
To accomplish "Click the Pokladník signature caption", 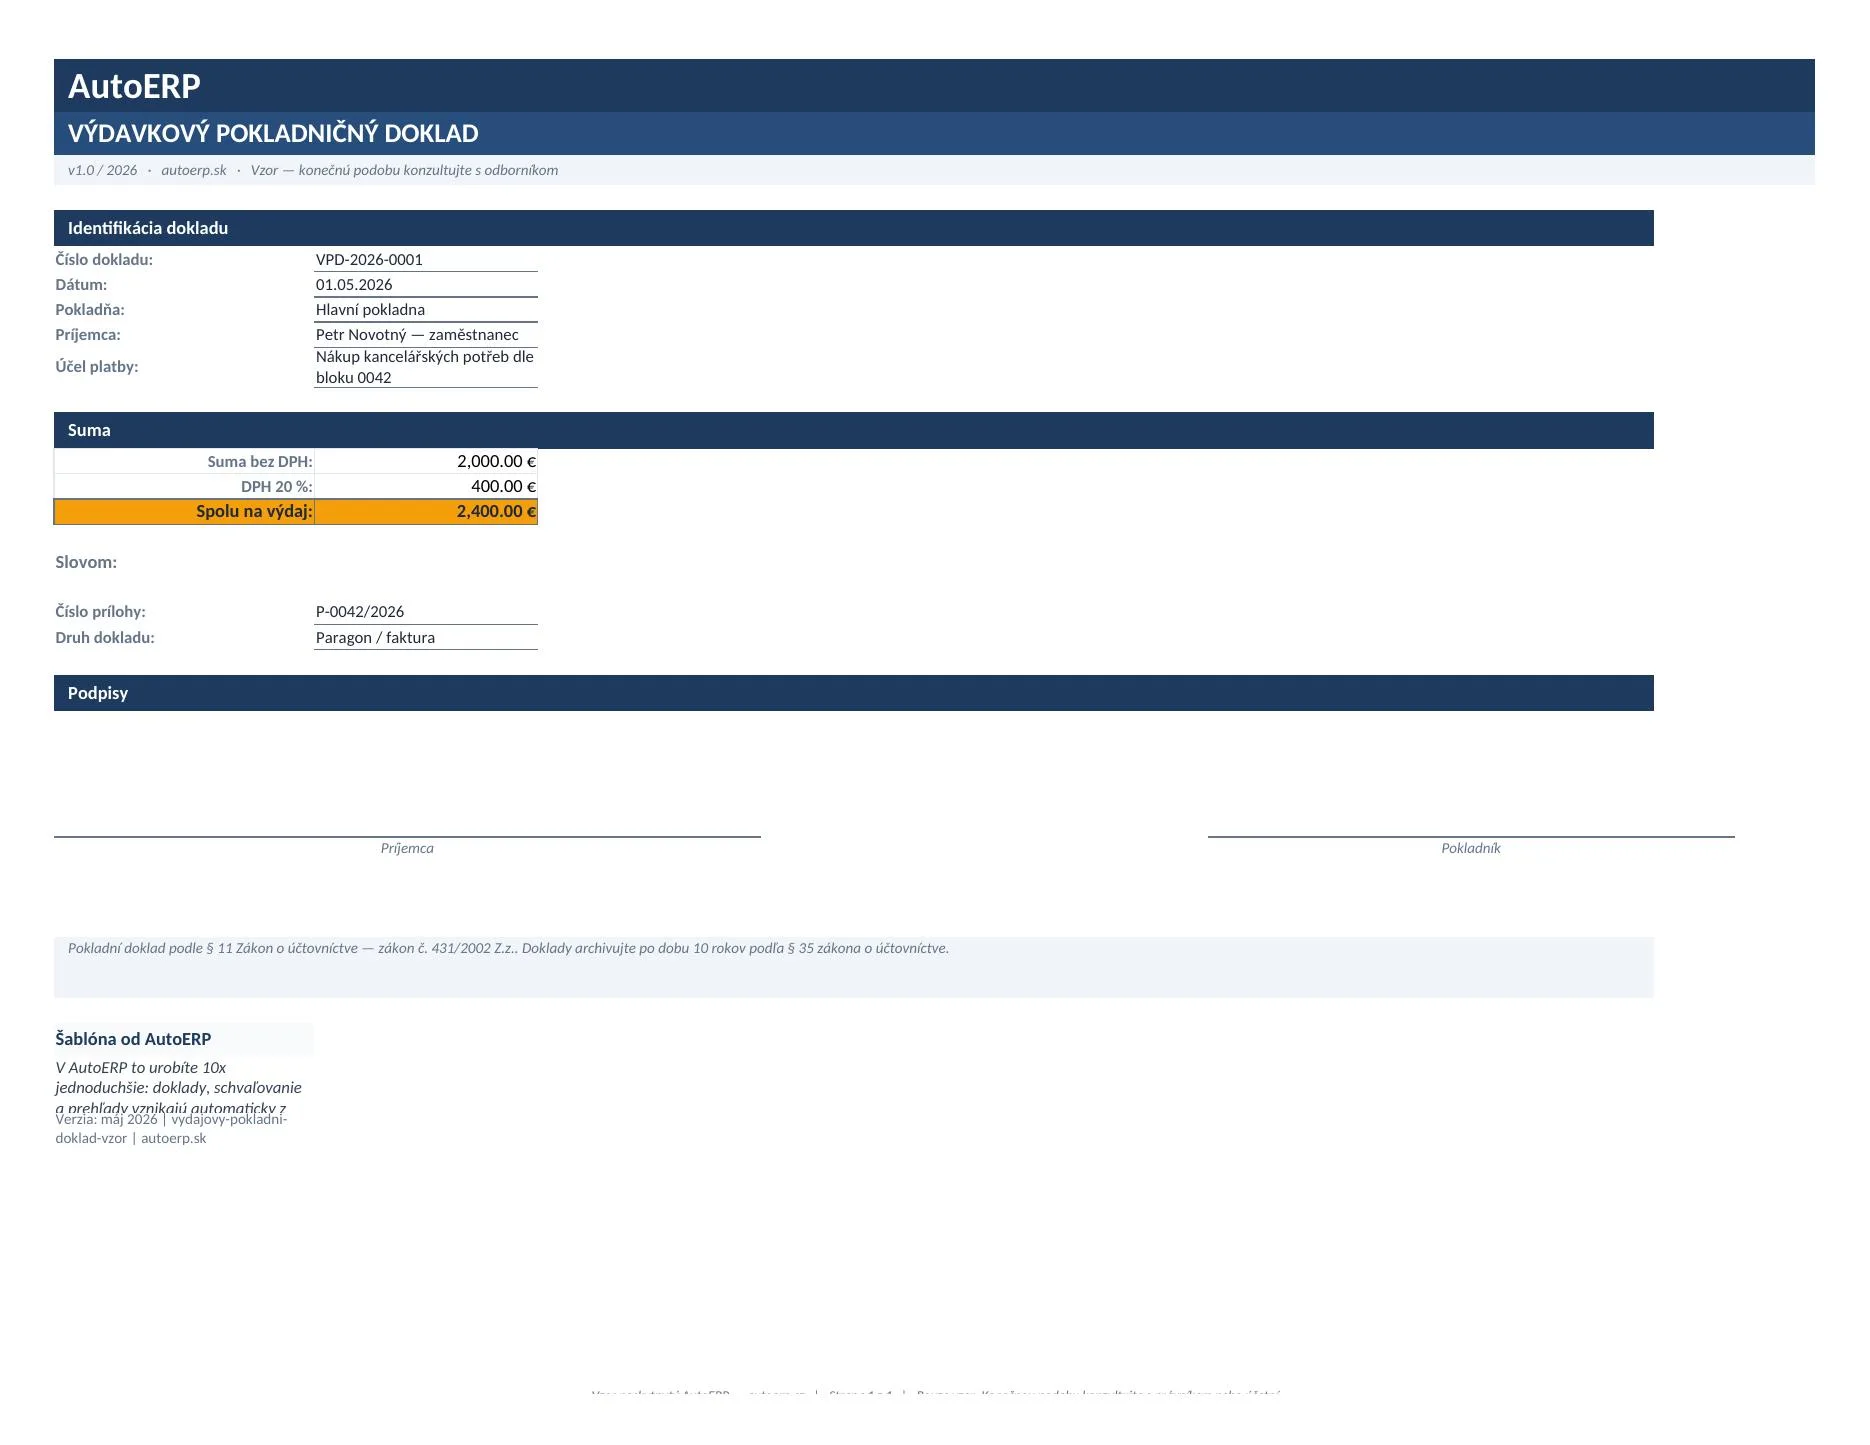I will [x=1470, y=848].
